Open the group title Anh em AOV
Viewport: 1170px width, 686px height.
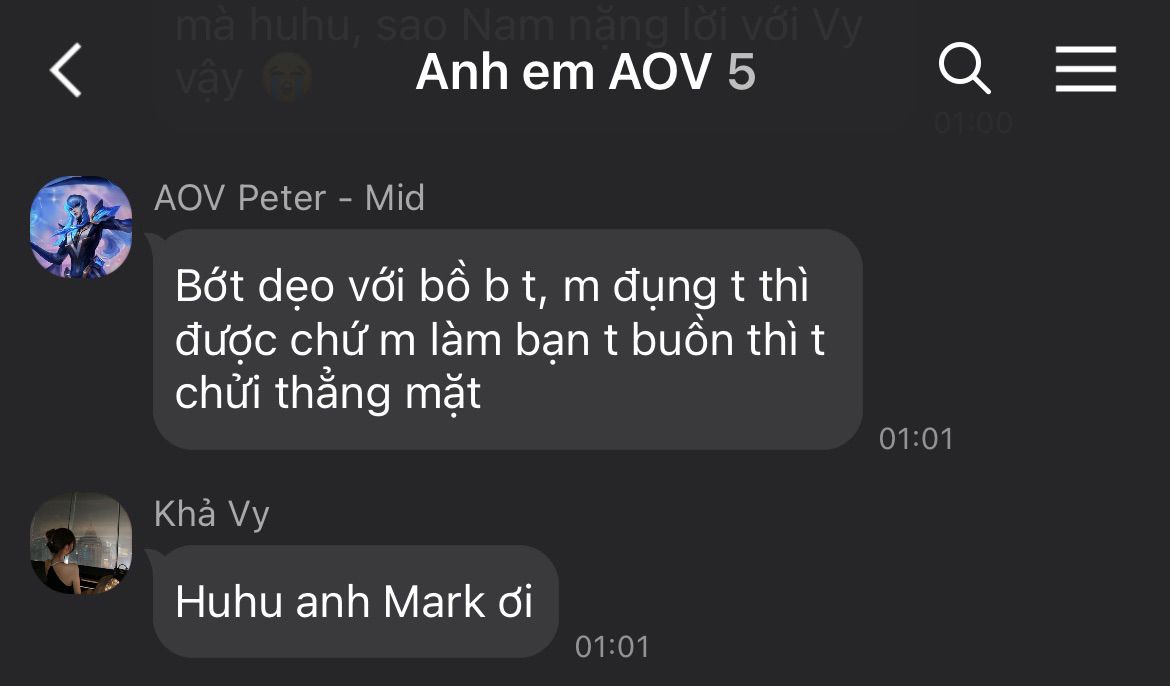click(x=563, y=72)
